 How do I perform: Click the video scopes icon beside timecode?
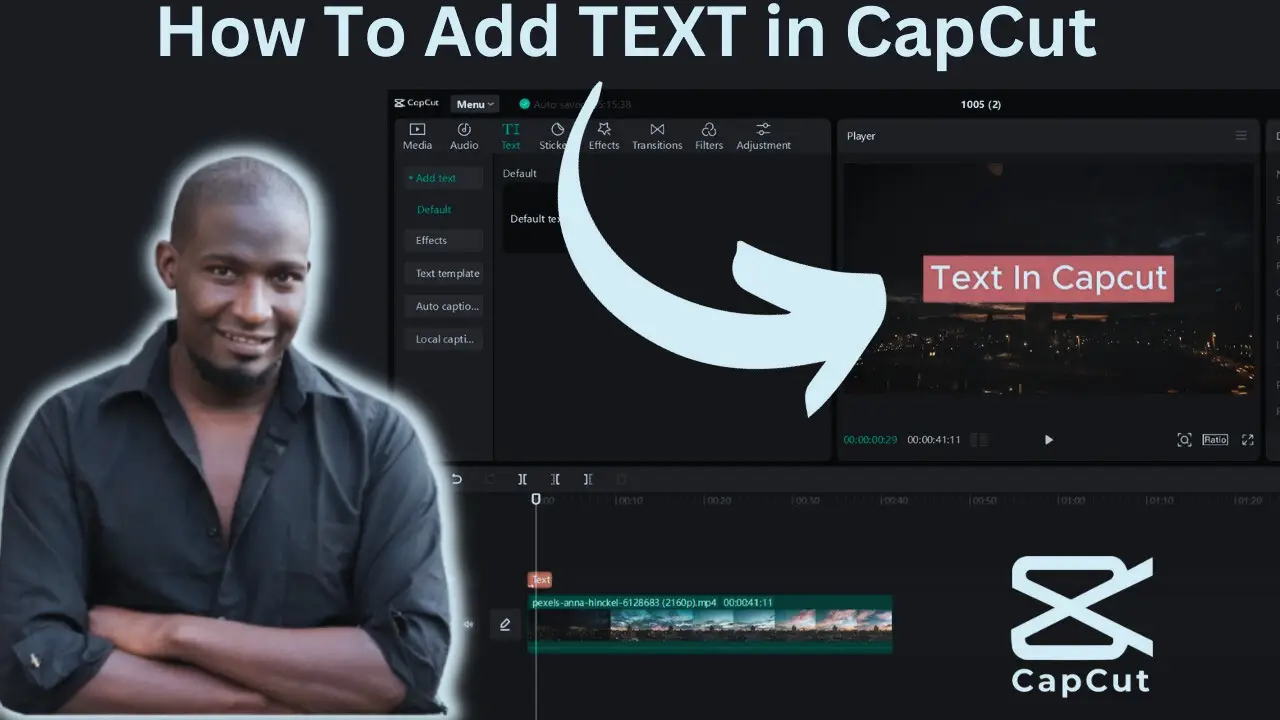[980, 440]
